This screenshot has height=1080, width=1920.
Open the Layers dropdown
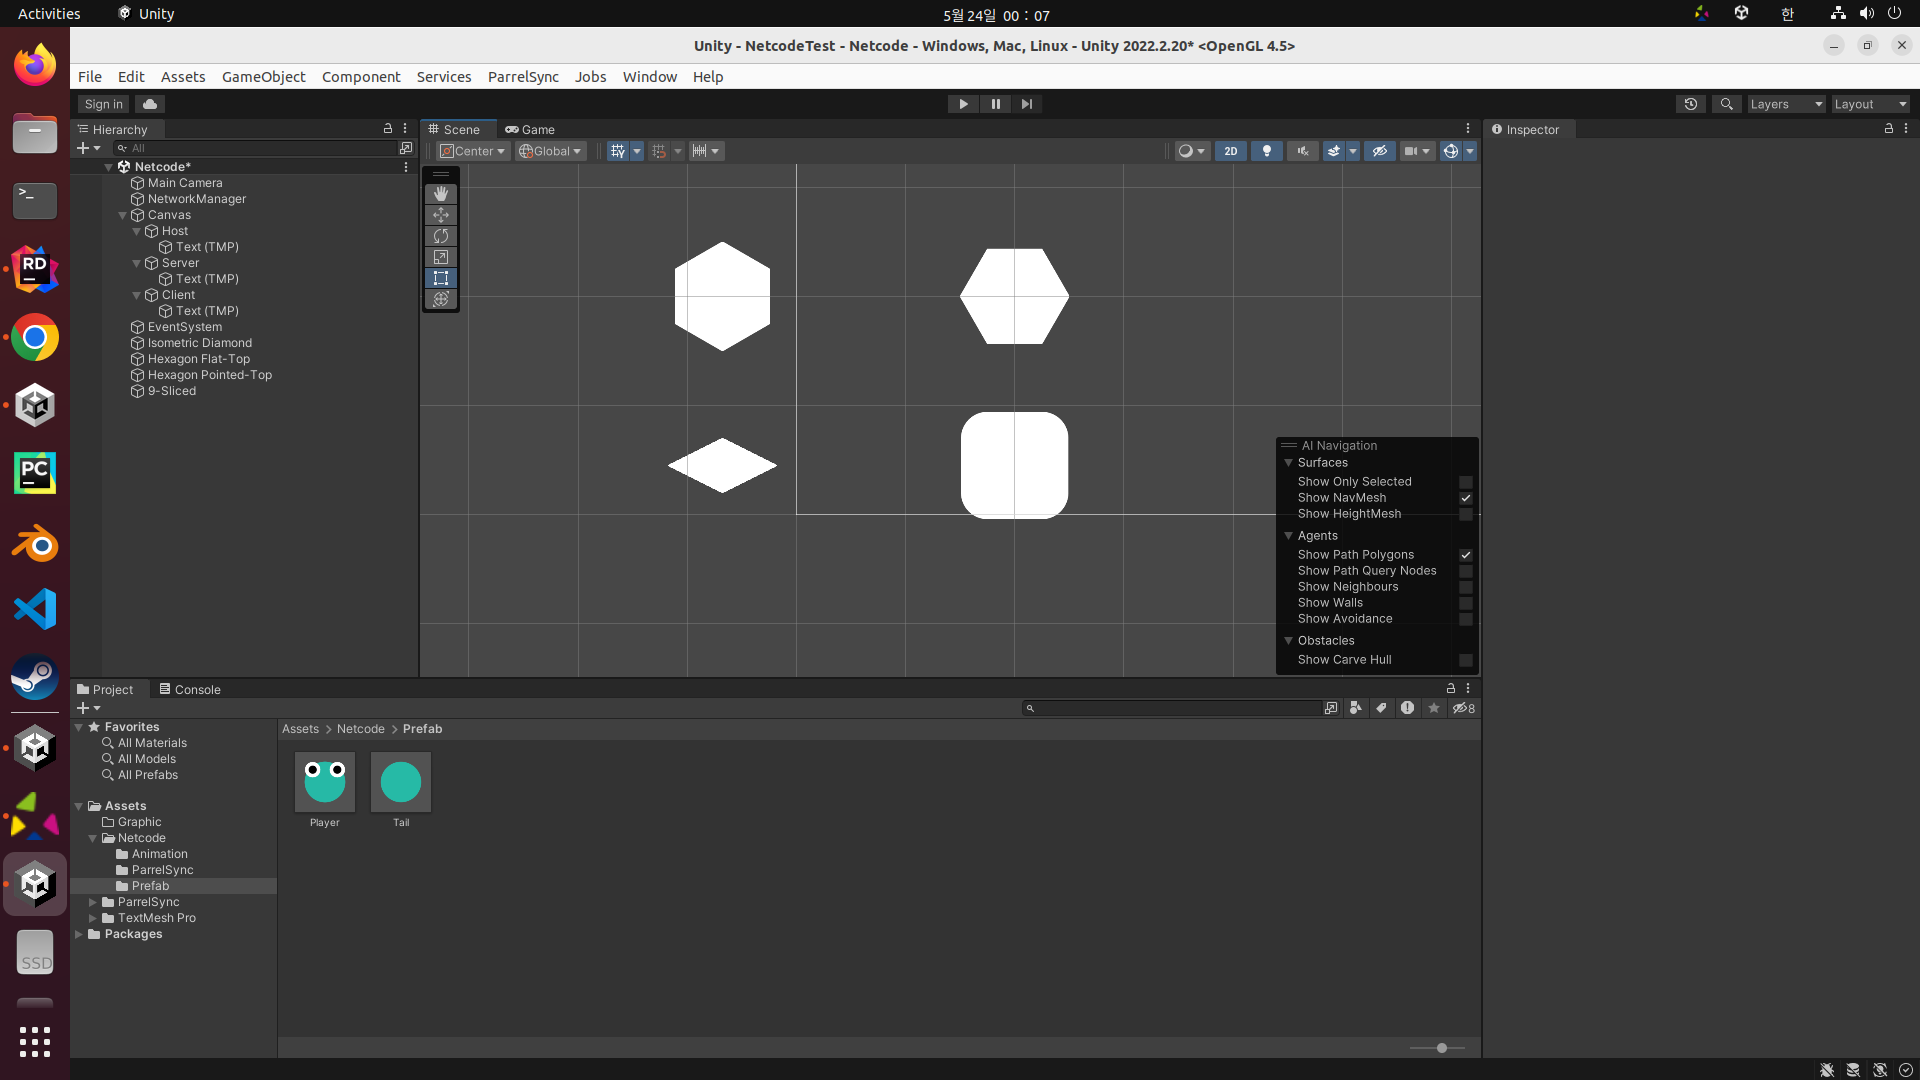click(x=1786, y=104)
